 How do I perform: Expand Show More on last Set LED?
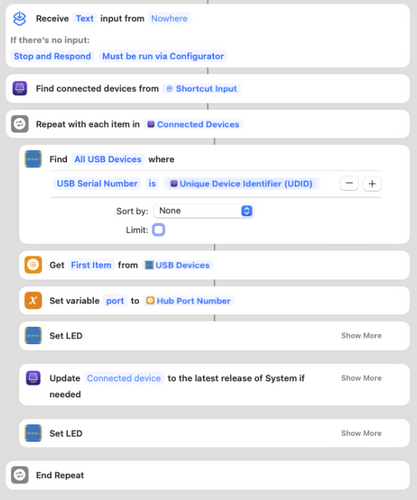[361, 433]
